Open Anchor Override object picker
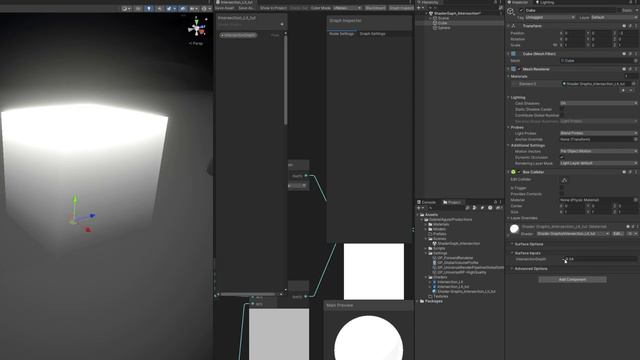 point(636,139)
